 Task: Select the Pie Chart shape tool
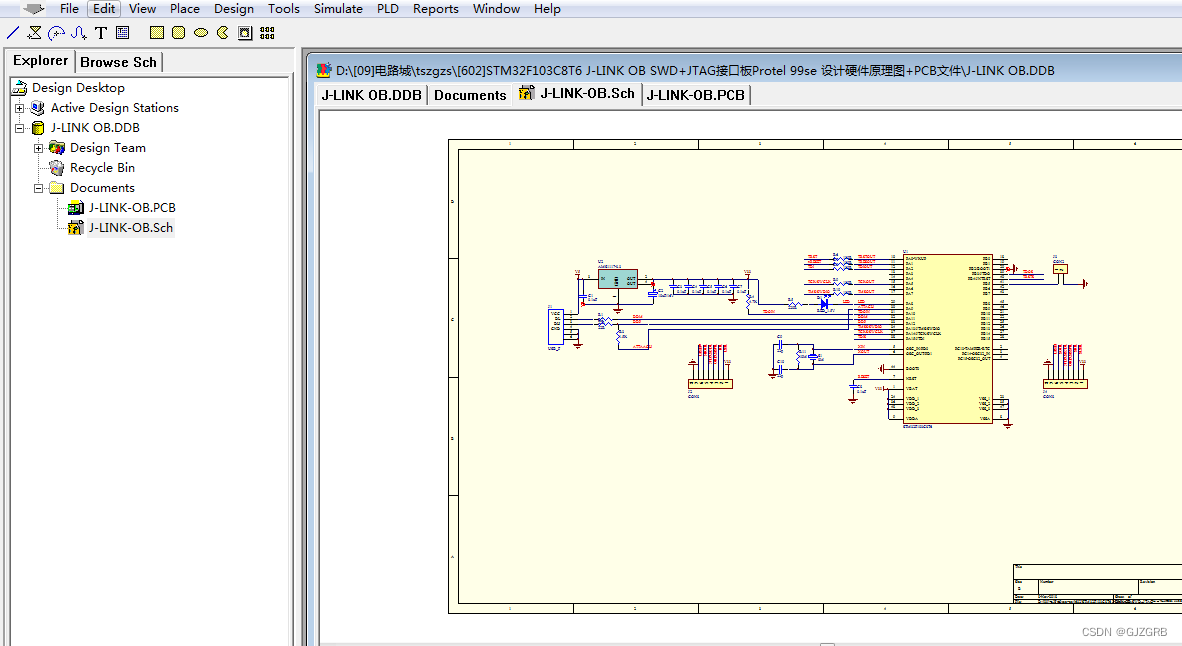(x=223, y=32)
